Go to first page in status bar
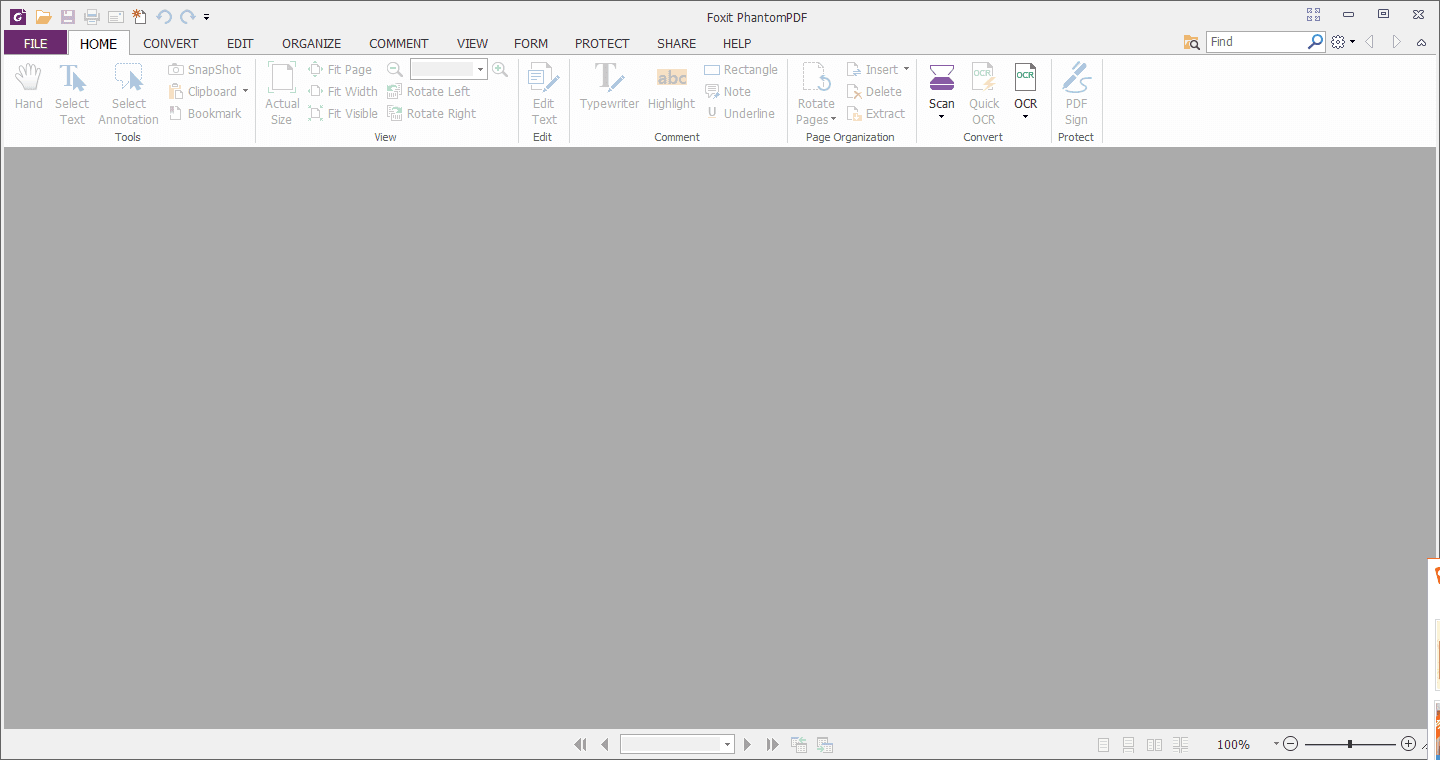1440x760 pixels. (x=580, y=744)
